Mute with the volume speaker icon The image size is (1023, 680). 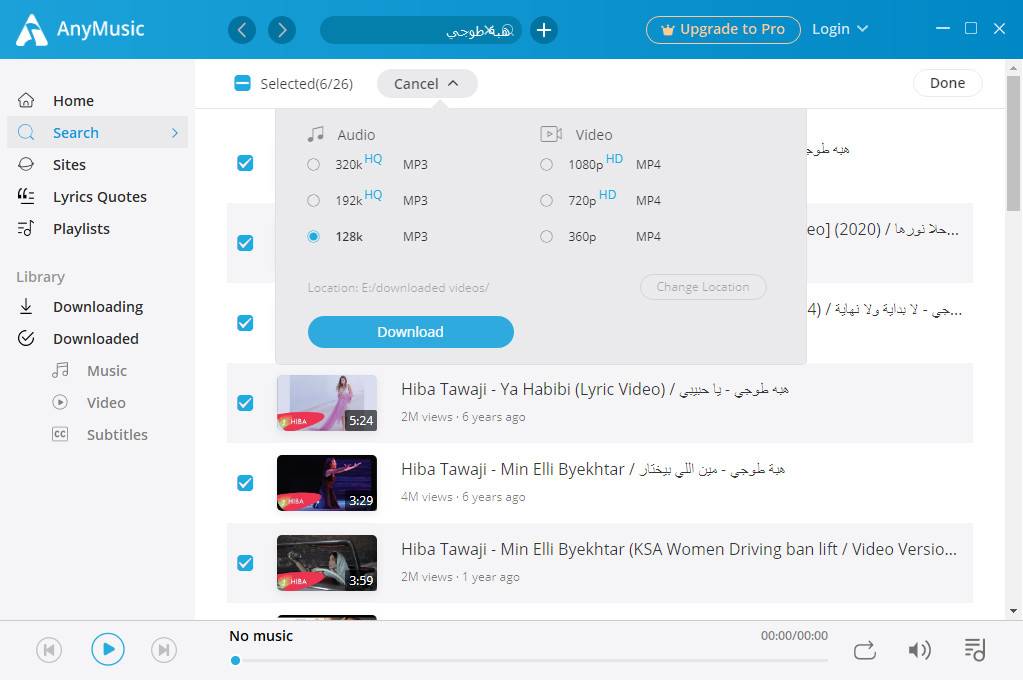tap(919, 650)
